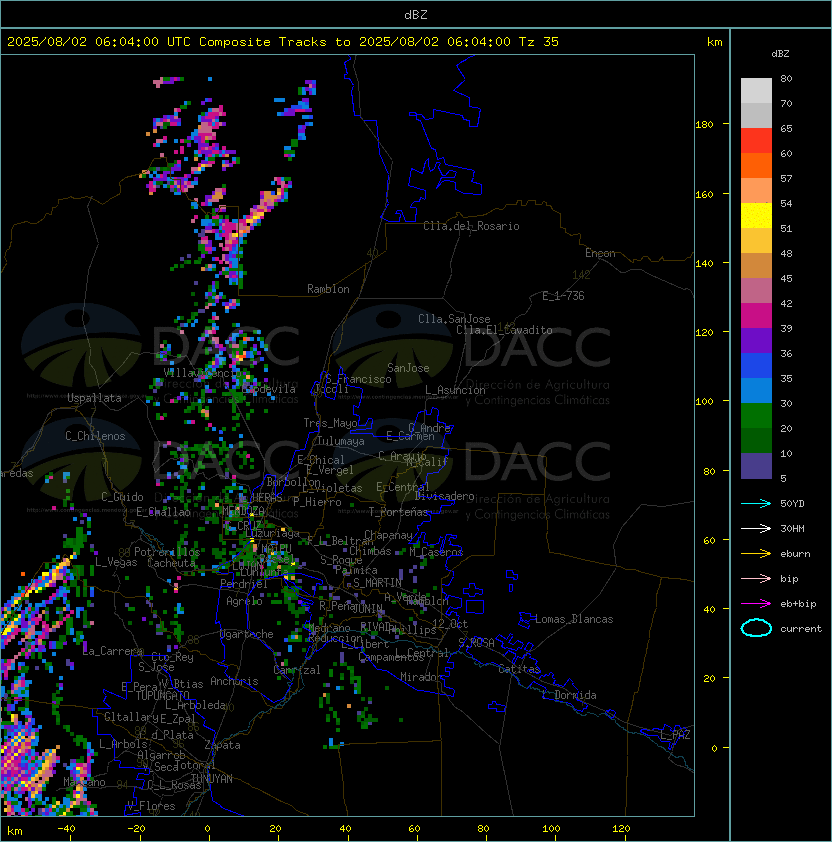The height and width of the screenshot is (842, 832).
Task: Click the 'V_Flores' map label
Action: [151, 806]
